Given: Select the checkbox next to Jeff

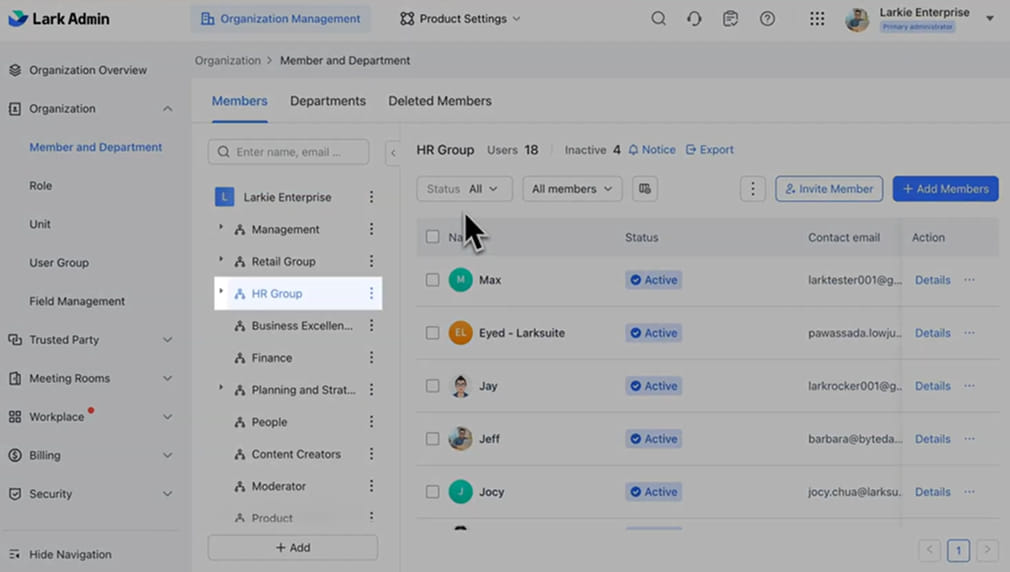Looking at the screenshot, I should tap(433, 439).
